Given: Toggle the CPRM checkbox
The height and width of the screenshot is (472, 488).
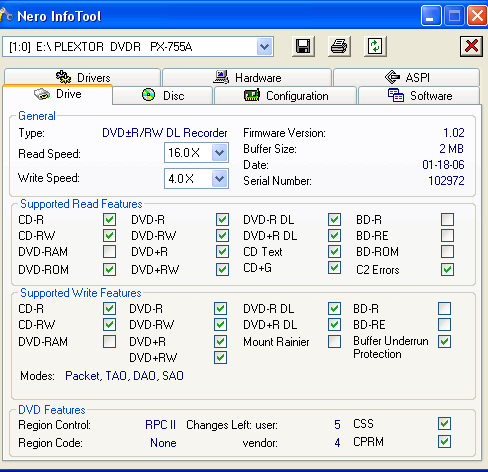Looking at the screenshot, I should [x=444, y=442].
